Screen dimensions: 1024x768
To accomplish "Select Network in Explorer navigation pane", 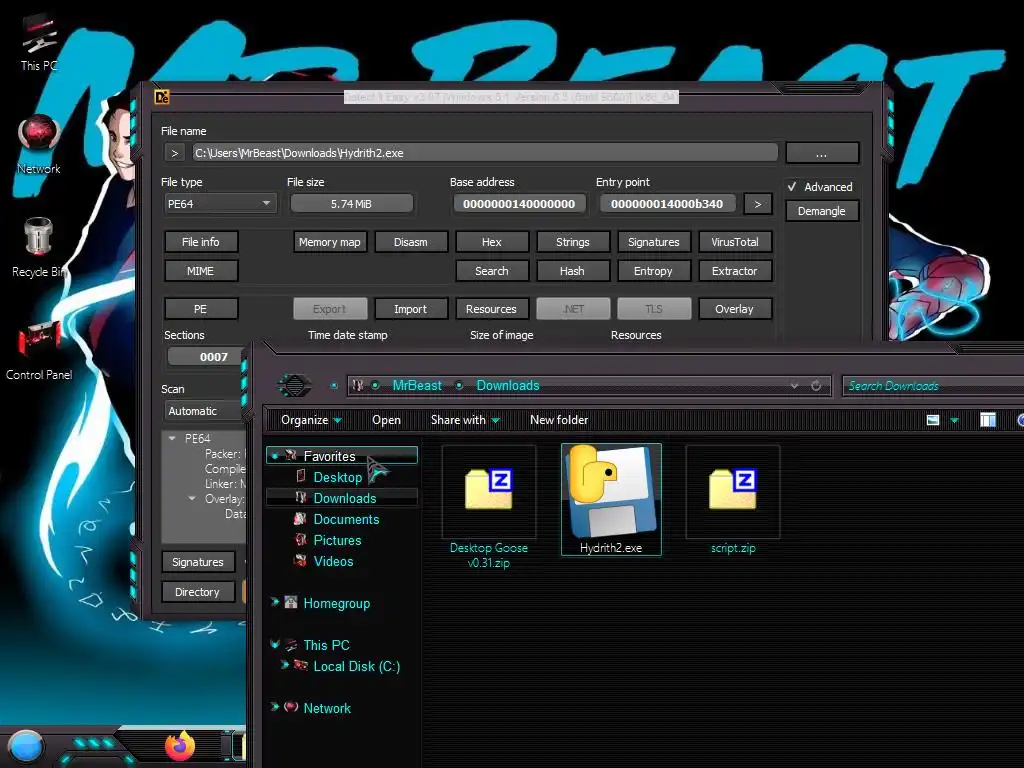I will click(x=327, y=708).
